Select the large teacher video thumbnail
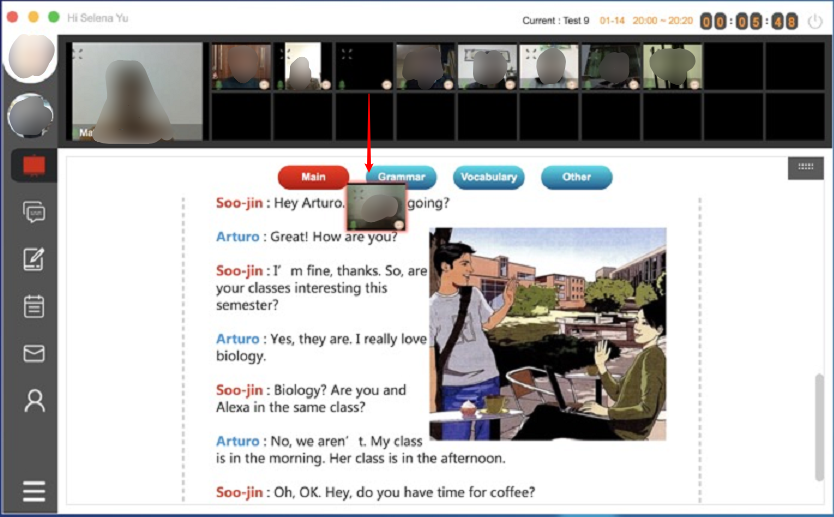This screenshot has height=517, width=834. click(137, 91)
